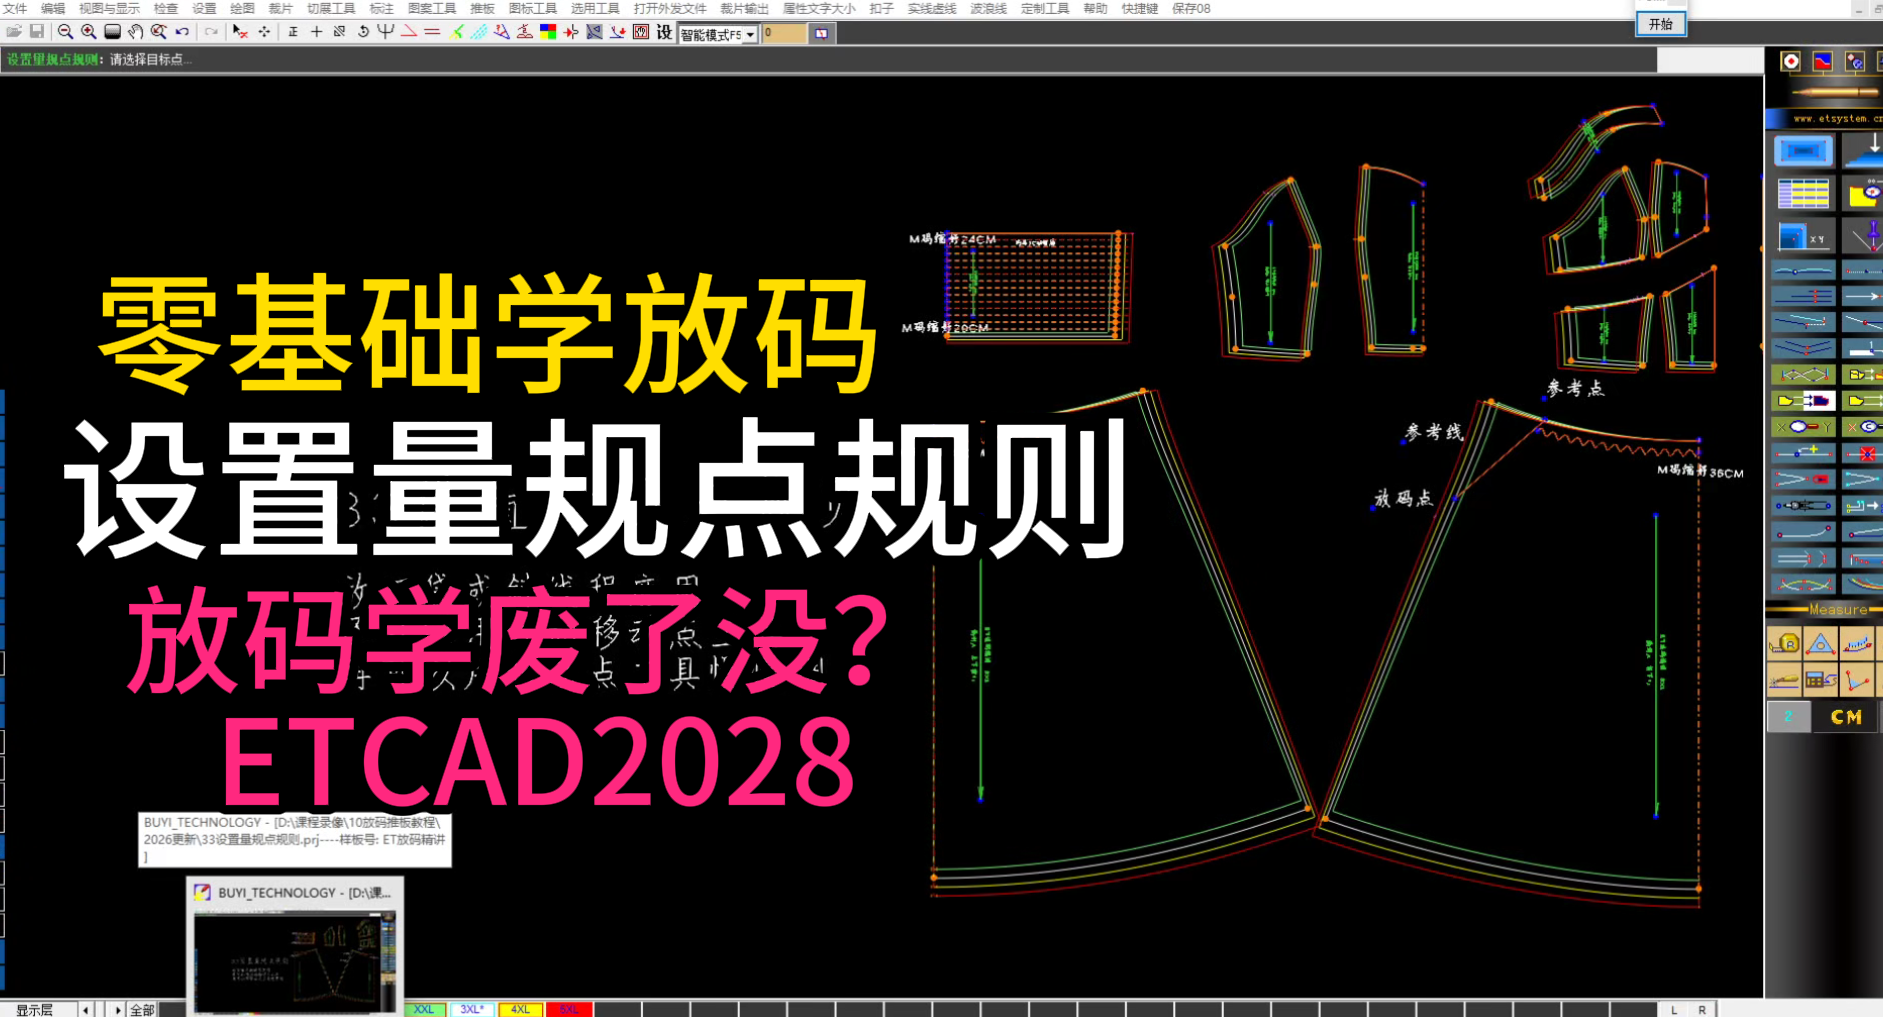Select the XXL size button at the bottom
The height and width of the screenshot is (1017, 1883).
[x=424, y=1009]
